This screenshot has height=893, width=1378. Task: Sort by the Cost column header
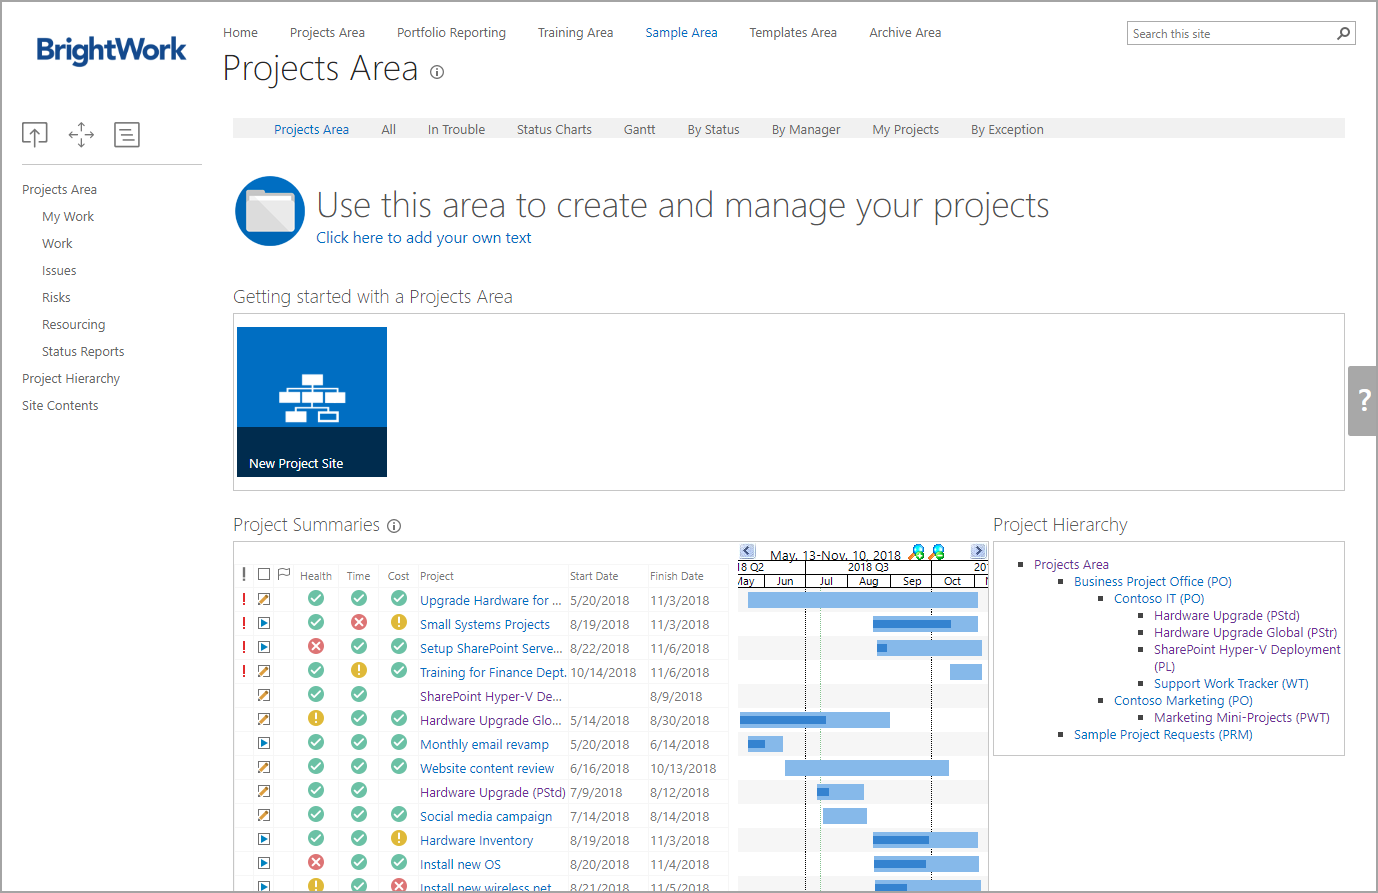pos(399,576)
